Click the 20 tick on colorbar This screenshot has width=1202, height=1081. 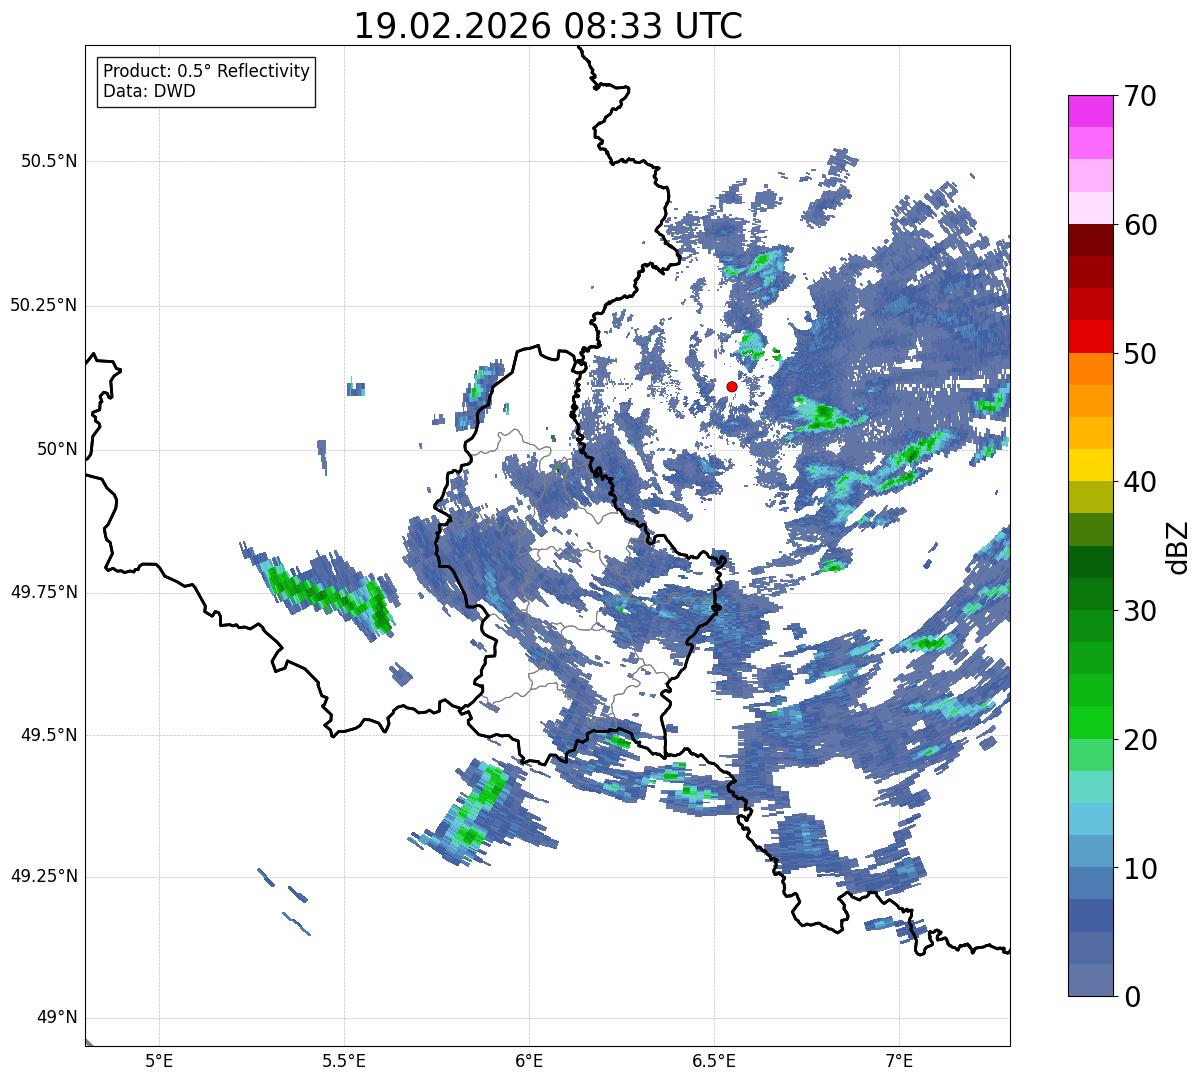1140,740
